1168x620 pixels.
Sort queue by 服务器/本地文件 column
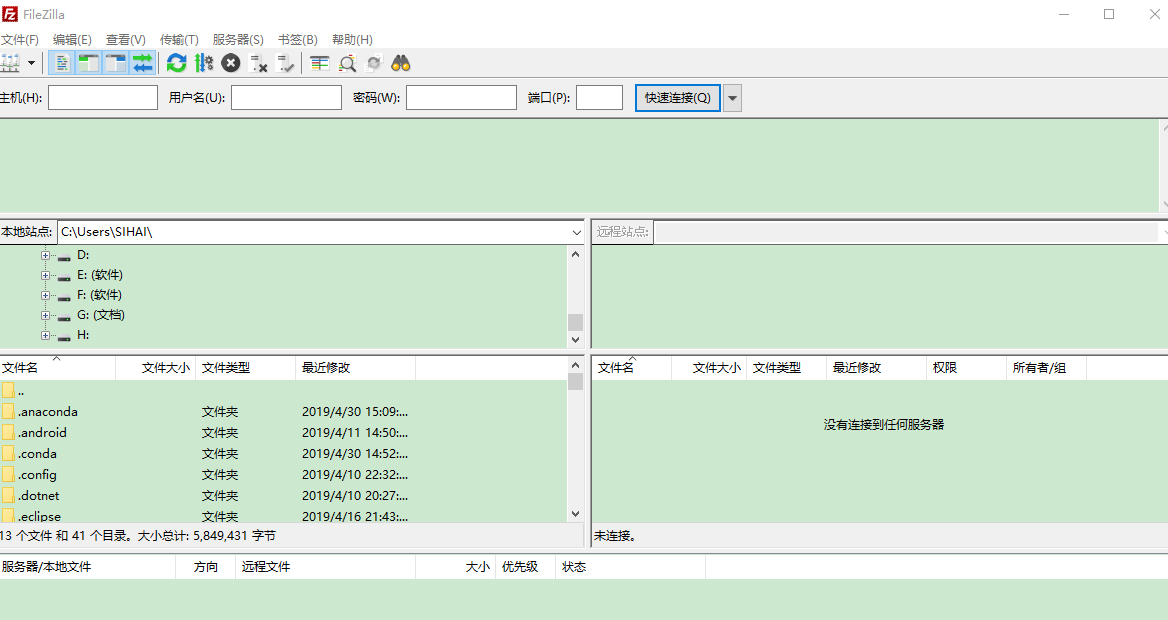pyautogui.click(x=88, y=567)
